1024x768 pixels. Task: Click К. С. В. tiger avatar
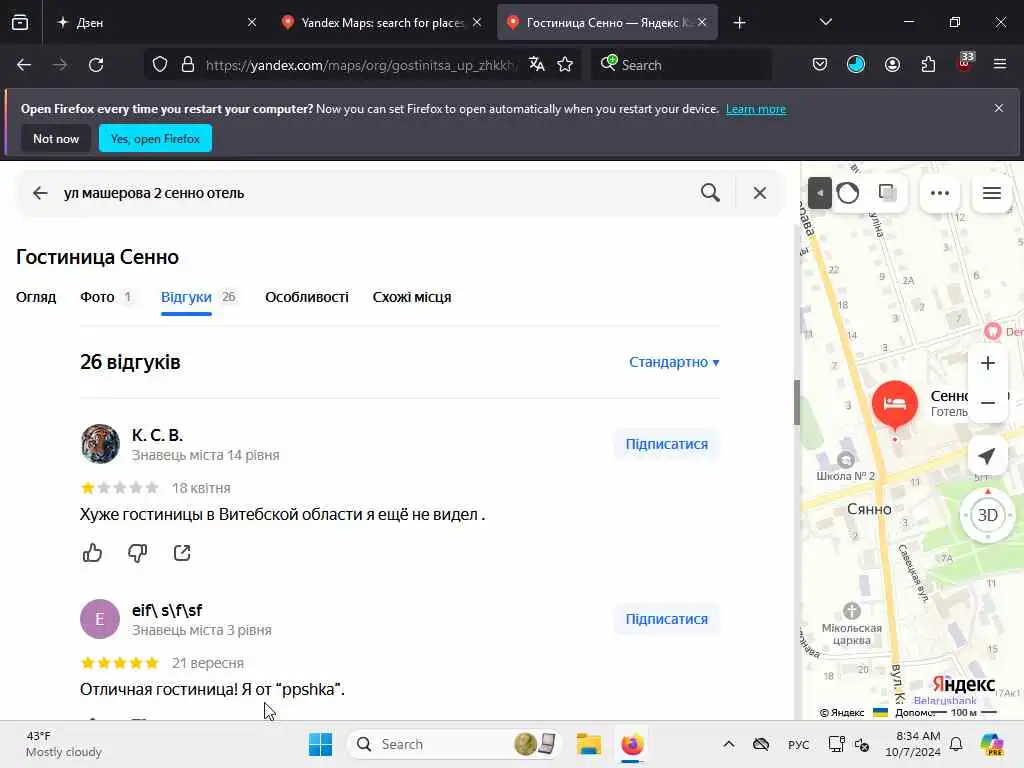point(100,444)
